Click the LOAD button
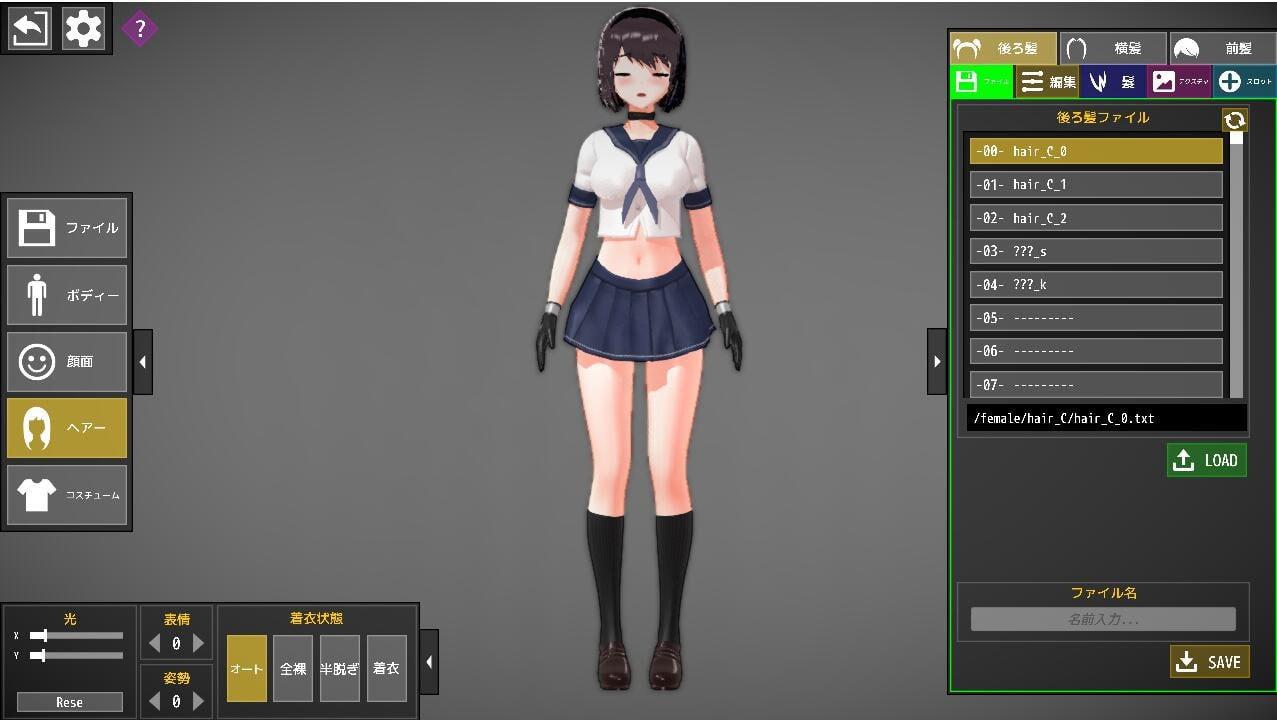 click(1206, 460)
